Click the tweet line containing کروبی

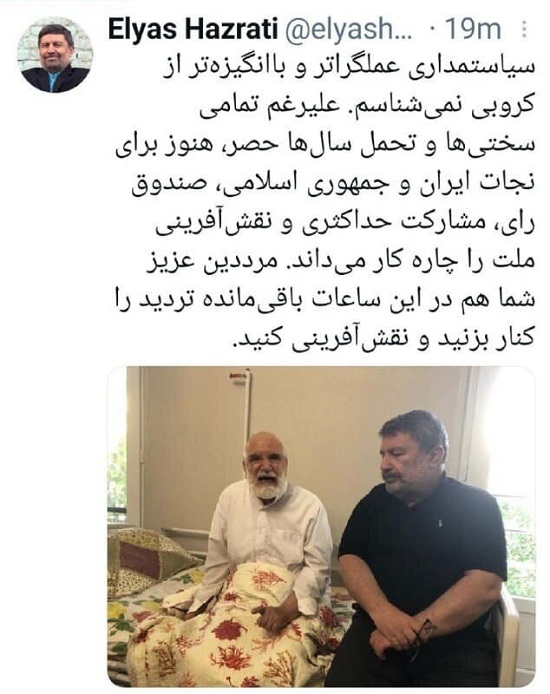click(367, 109)
